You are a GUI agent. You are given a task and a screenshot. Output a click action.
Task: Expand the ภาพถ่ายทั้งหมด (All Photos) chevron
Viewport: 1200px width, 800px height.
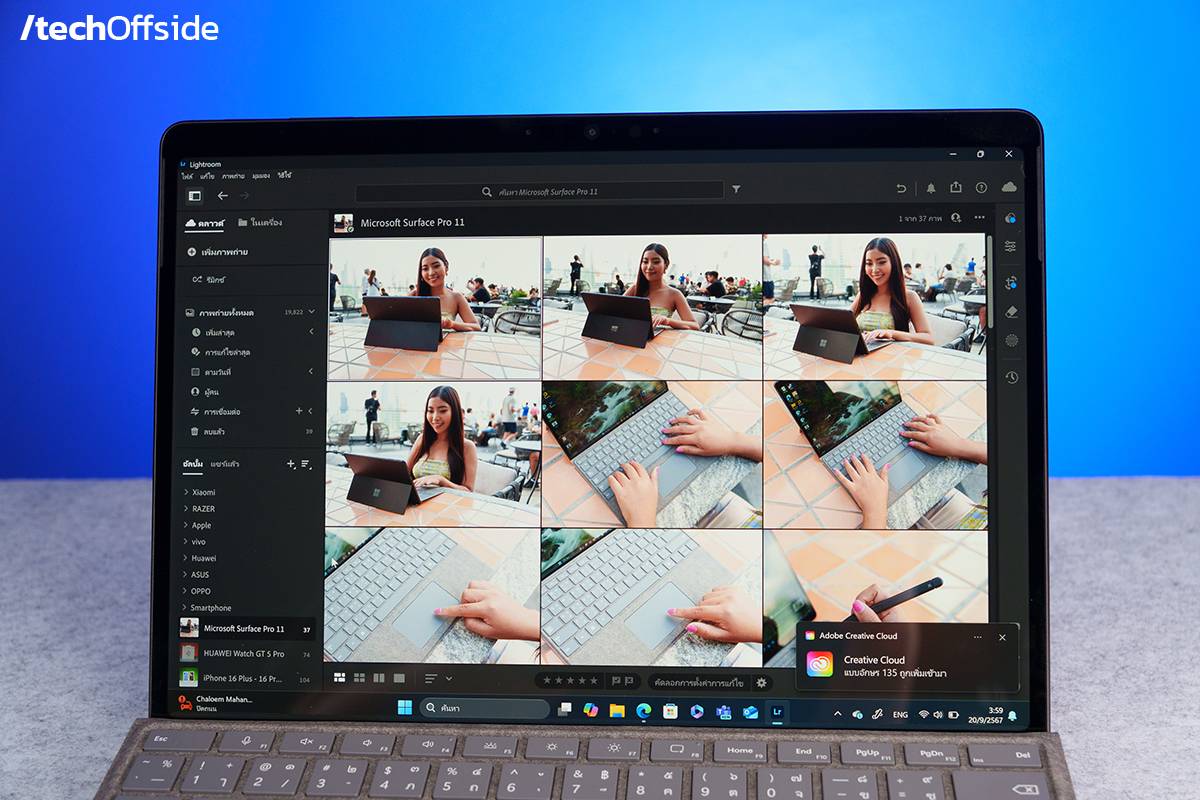click(311, 312)
